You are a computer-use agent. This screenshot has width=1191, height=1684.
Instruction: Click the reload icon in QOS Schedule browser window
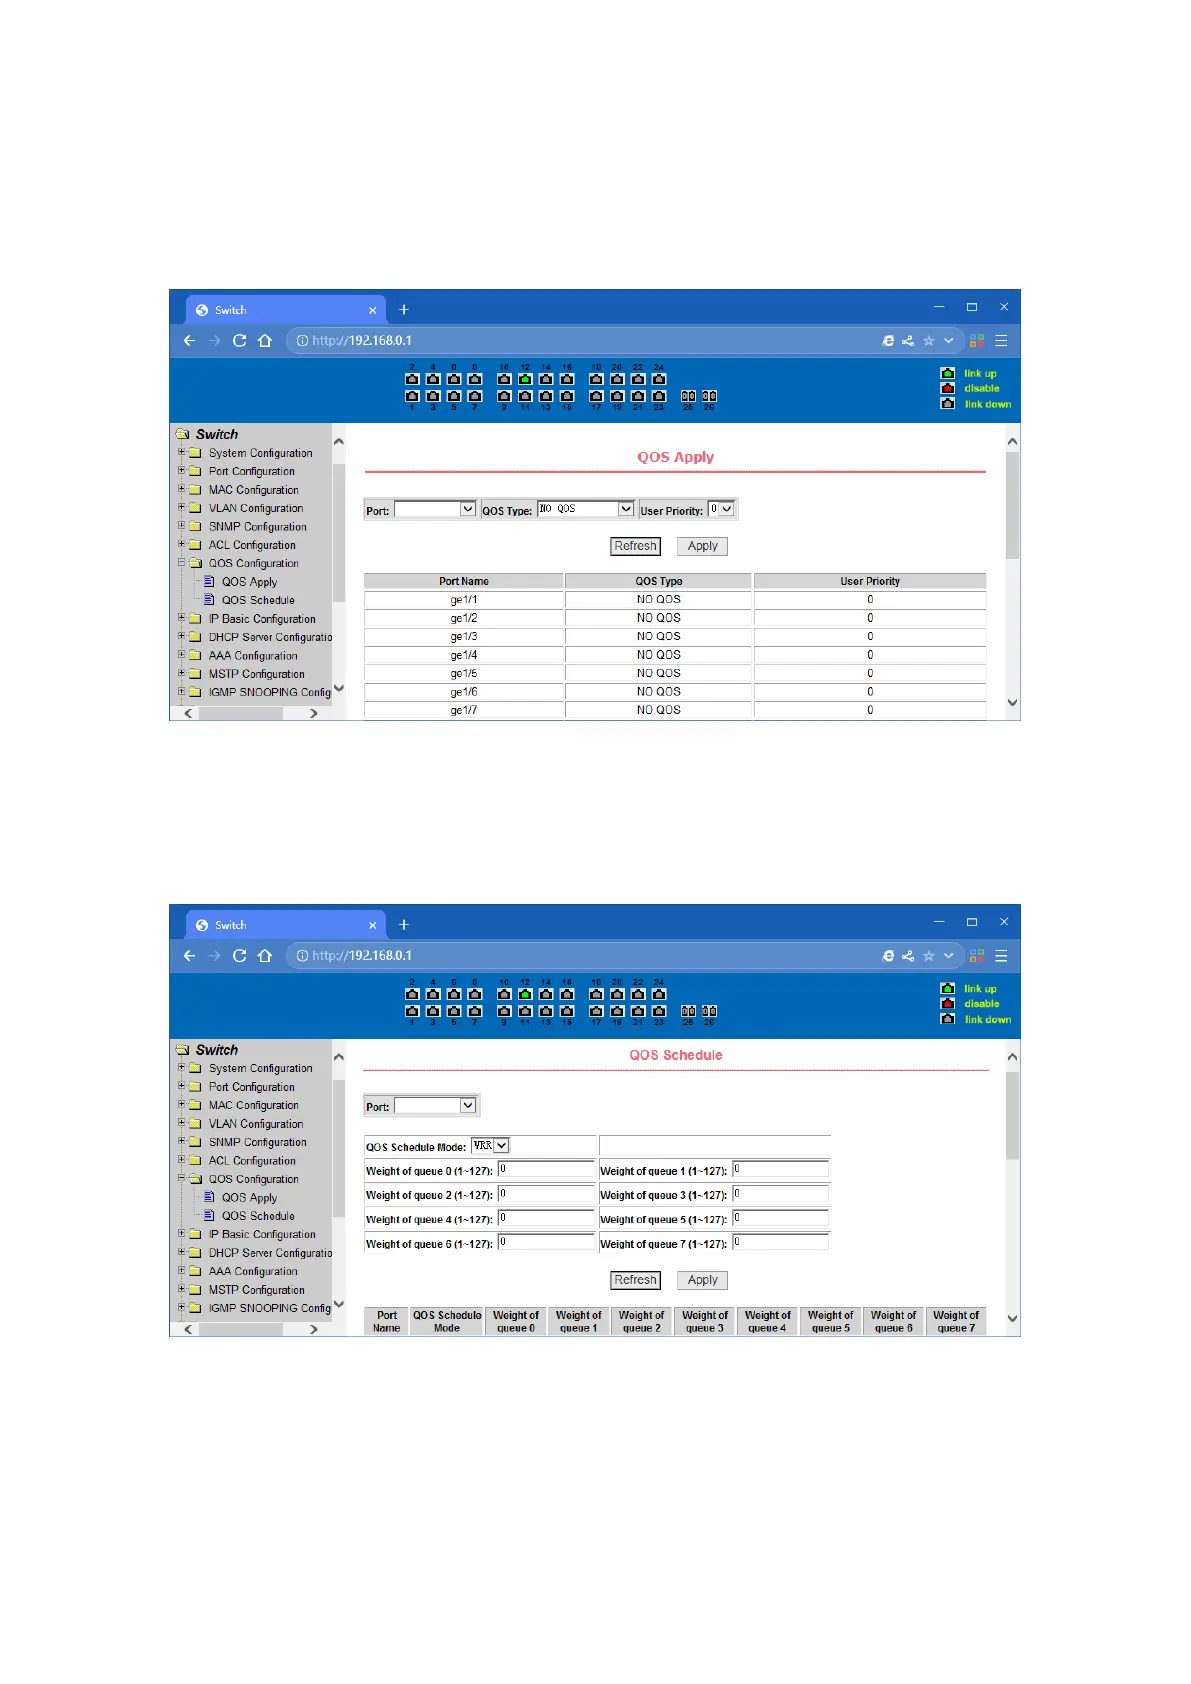coord(239,956)
